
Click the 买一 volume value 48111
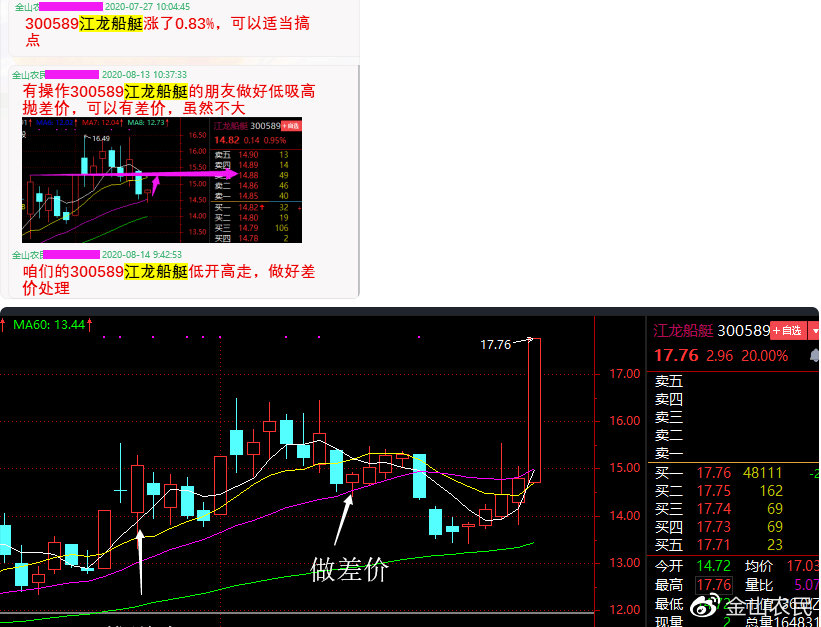[x=762, y=472]
